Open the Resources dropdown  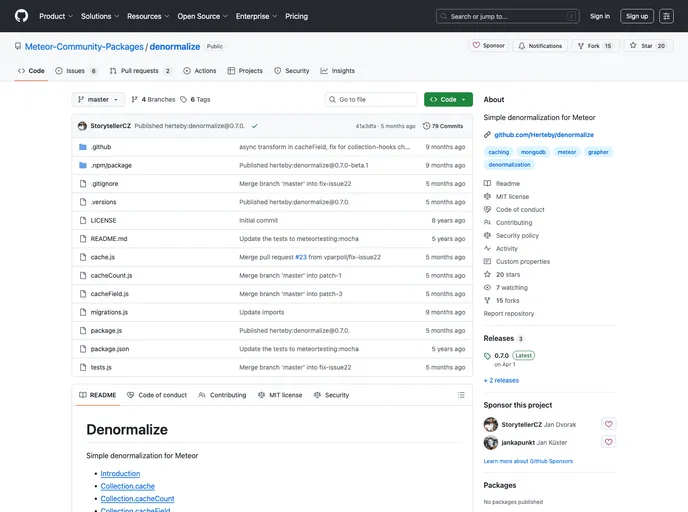click(148, 16)
